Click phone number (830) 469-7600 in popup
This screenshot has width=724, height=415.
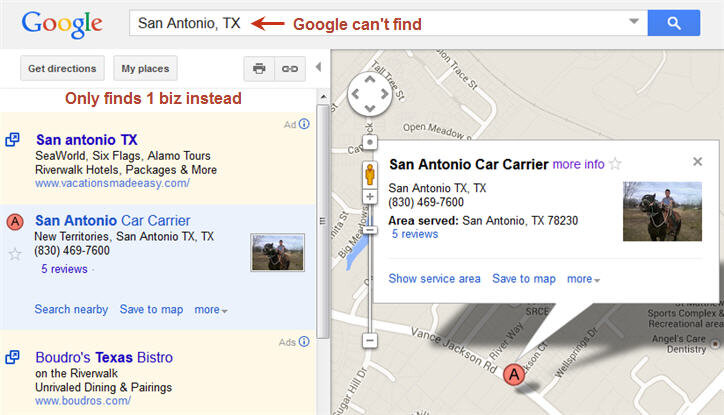(426, 202)
